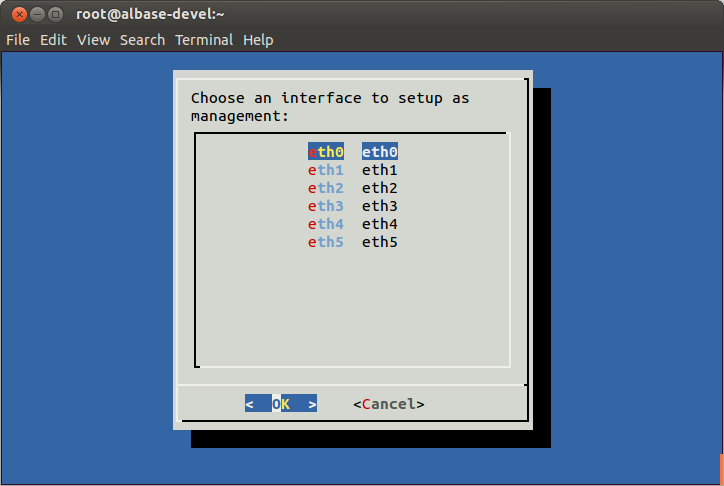The height and width of the screenshot is (486, 724).
Task: Confirm with the OK button
Action: [281, 404]
